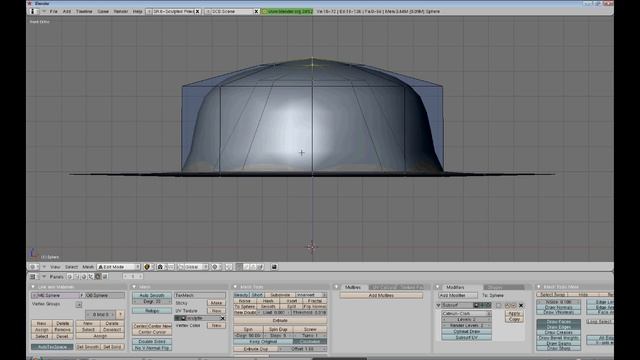Click Center Cursor
The height and width of the screenshot is (360, 640).
click(152, 332)
